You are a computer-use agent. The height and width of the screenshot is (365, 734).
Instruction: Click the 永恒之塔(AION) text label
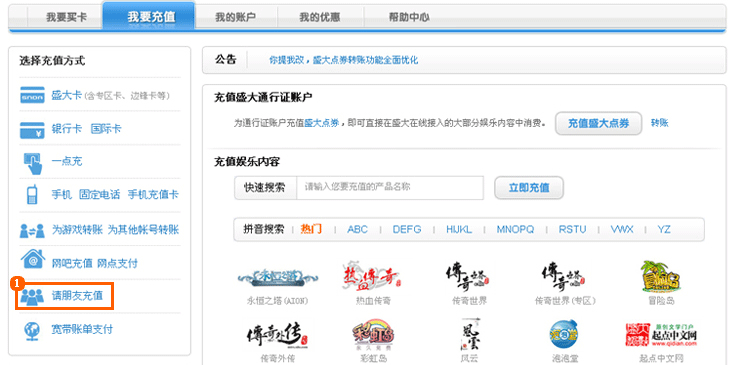point(277,300)
